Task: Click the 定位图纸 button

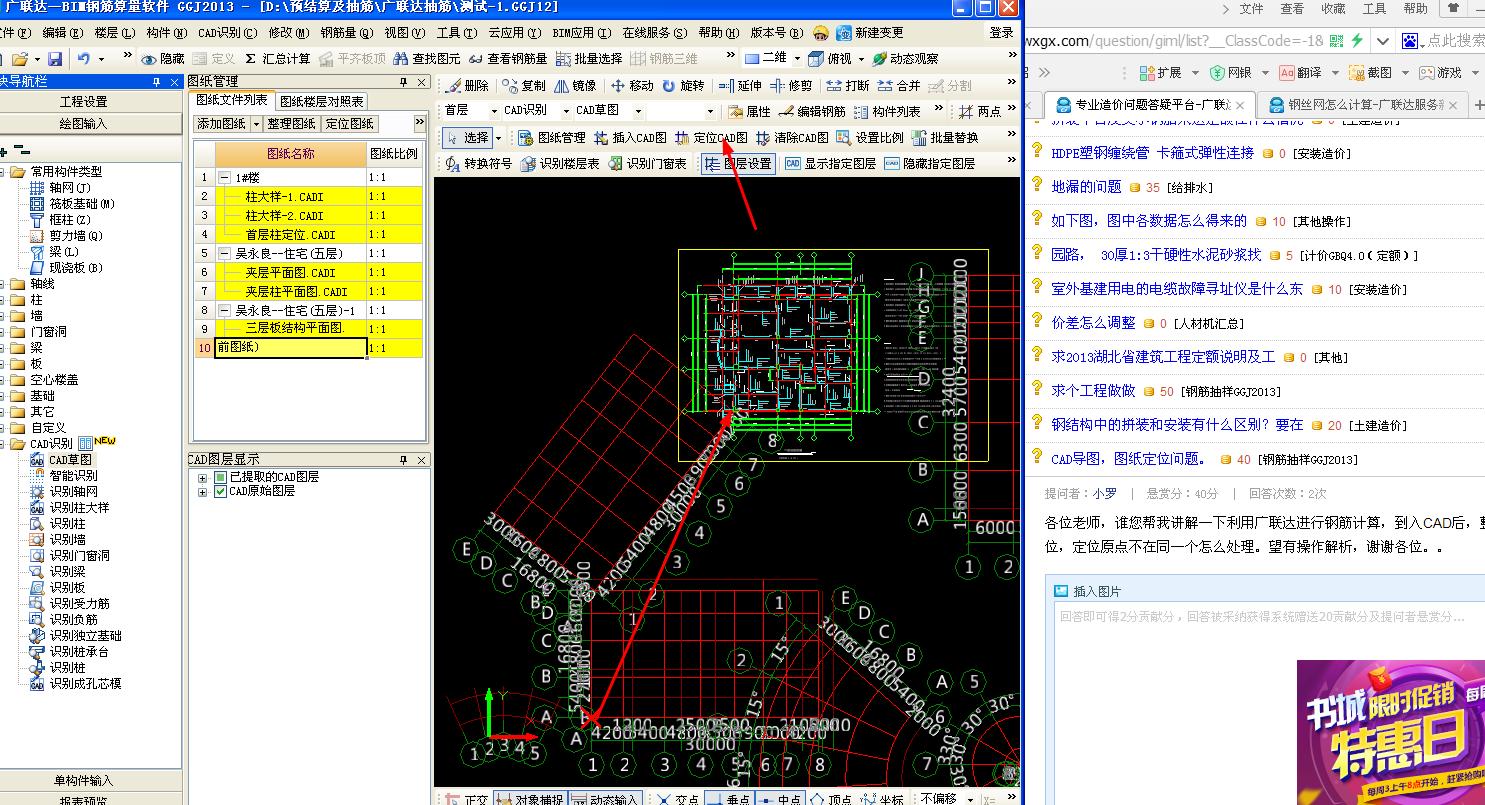Action: tap(350, 124)
